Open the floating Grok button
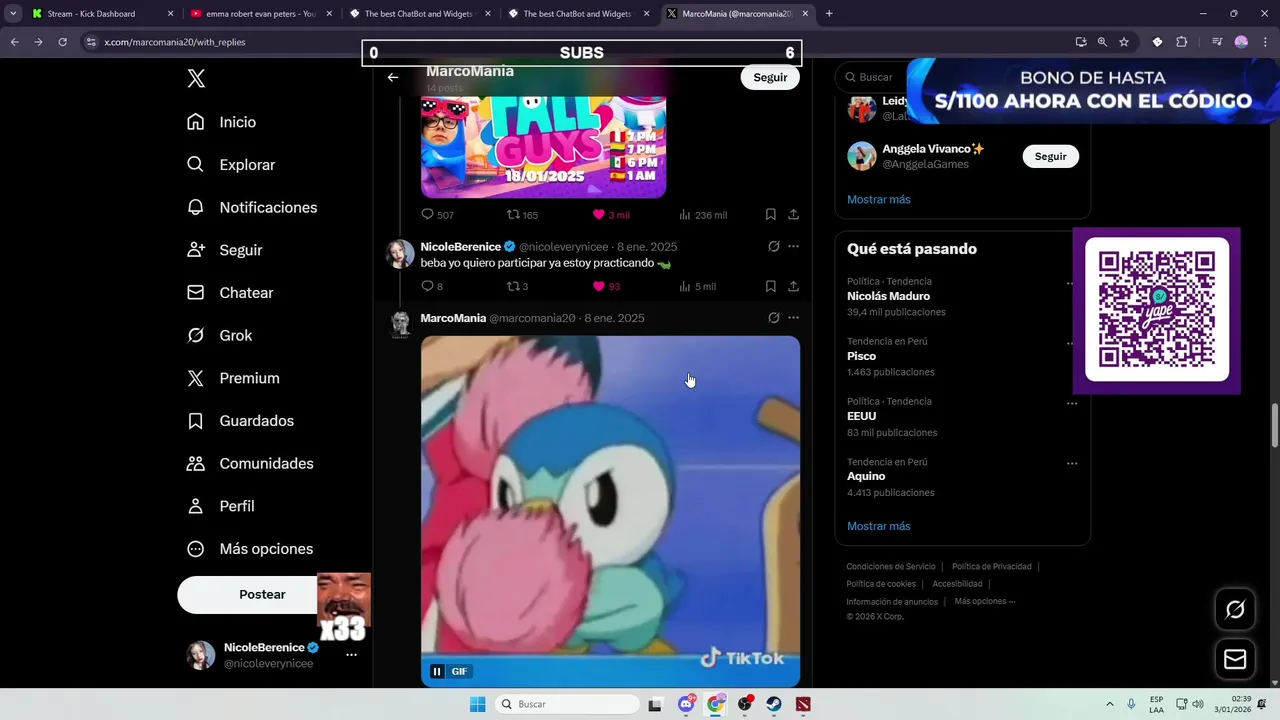 1235,609
